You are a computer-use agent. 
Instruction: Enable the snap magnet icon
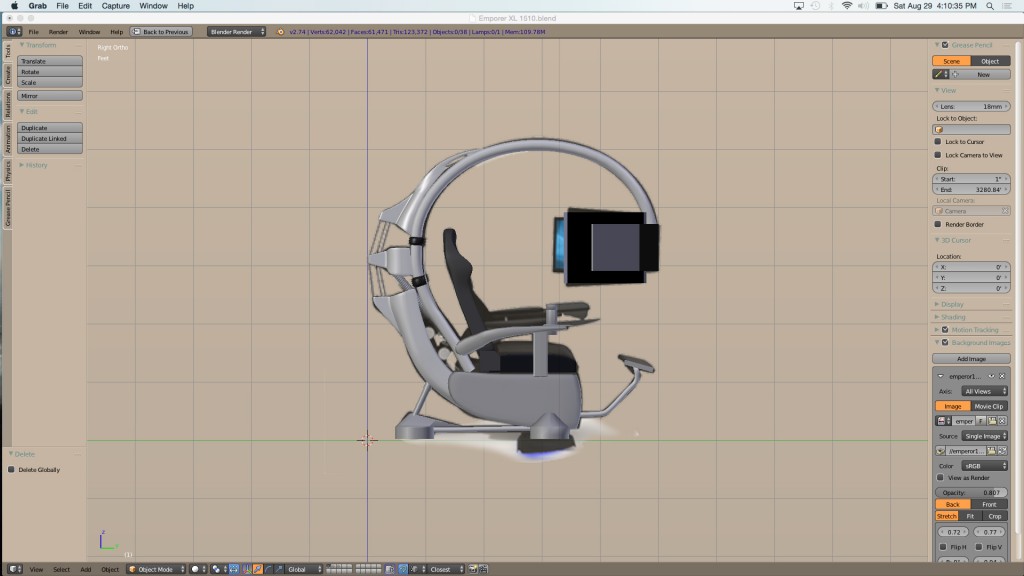(x=403, y=568)
